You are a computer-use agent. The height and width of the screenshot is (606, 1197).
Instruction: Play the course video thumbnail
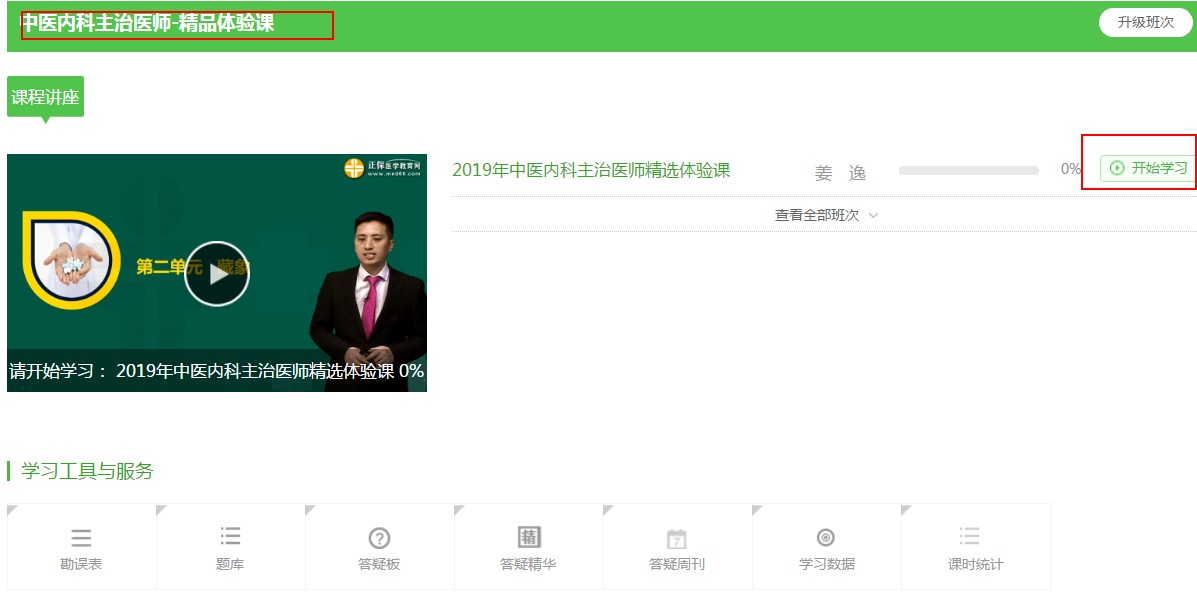click(217, 273)
